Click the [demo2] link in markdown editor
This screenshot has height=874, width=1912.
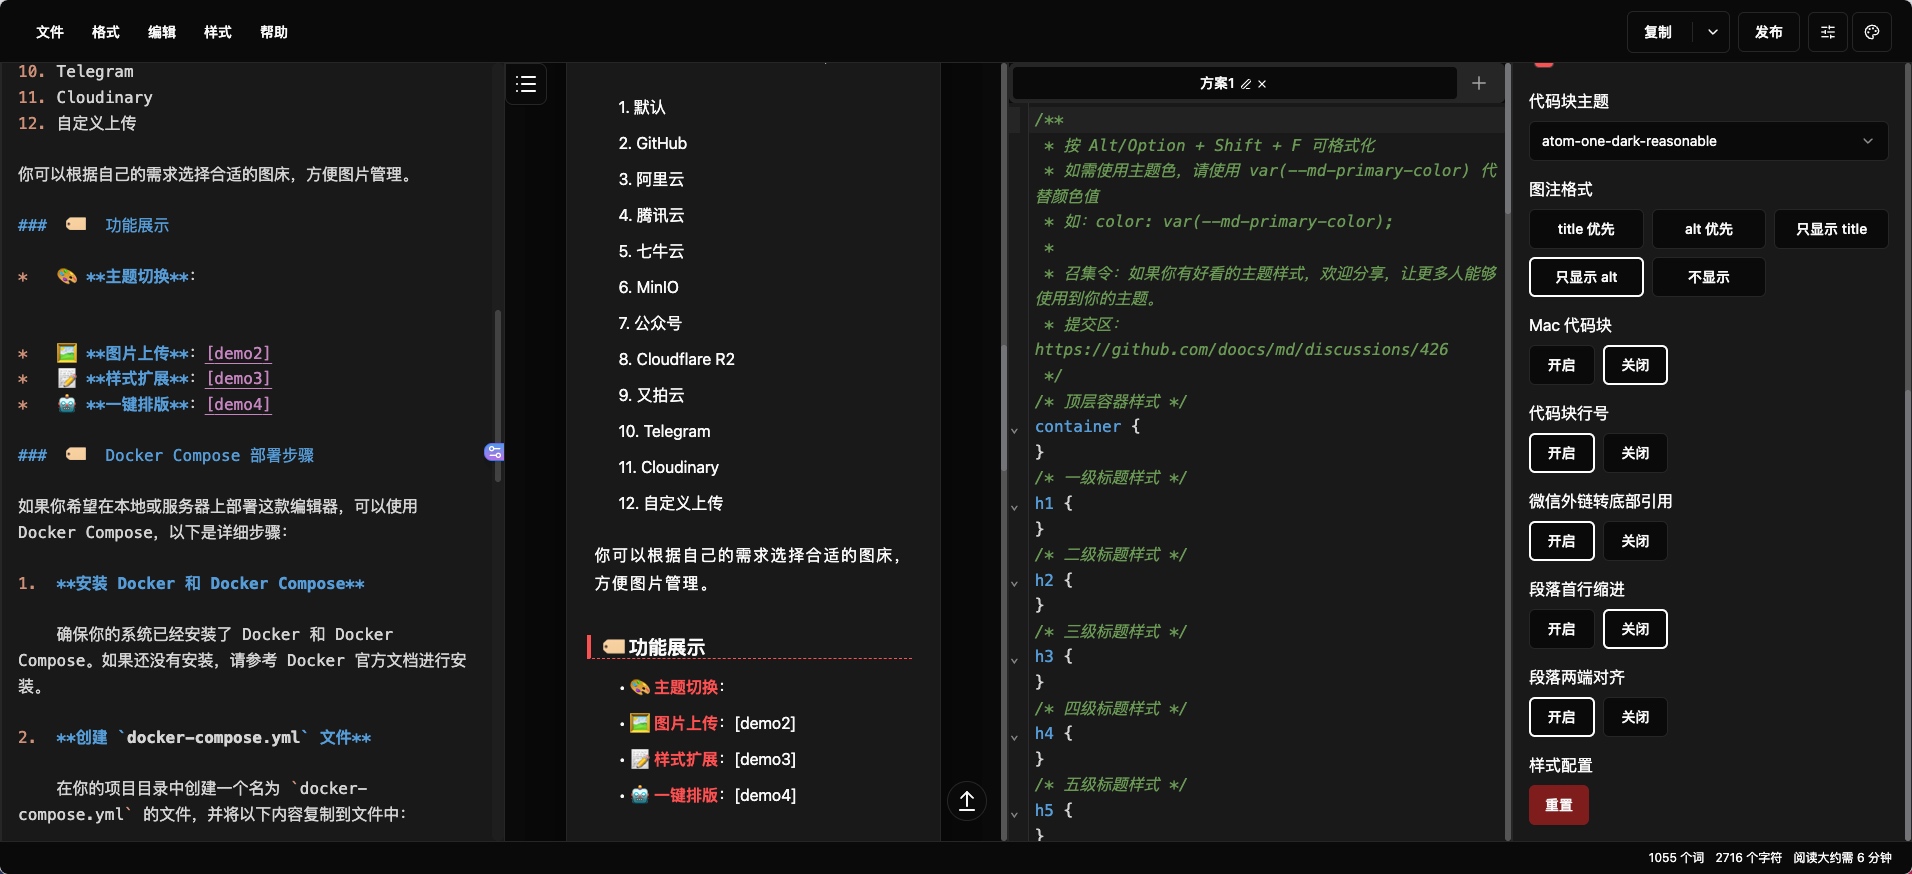(x=239, y=353)
